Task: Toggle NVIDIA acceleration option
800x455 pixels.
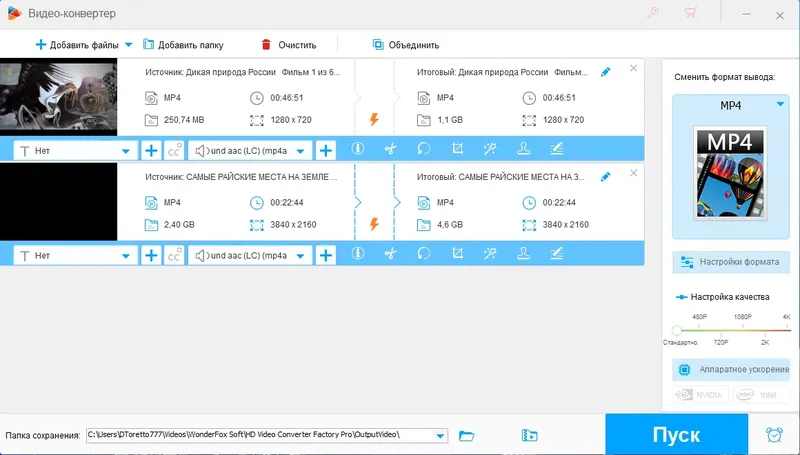Action: tap(701, 395)
